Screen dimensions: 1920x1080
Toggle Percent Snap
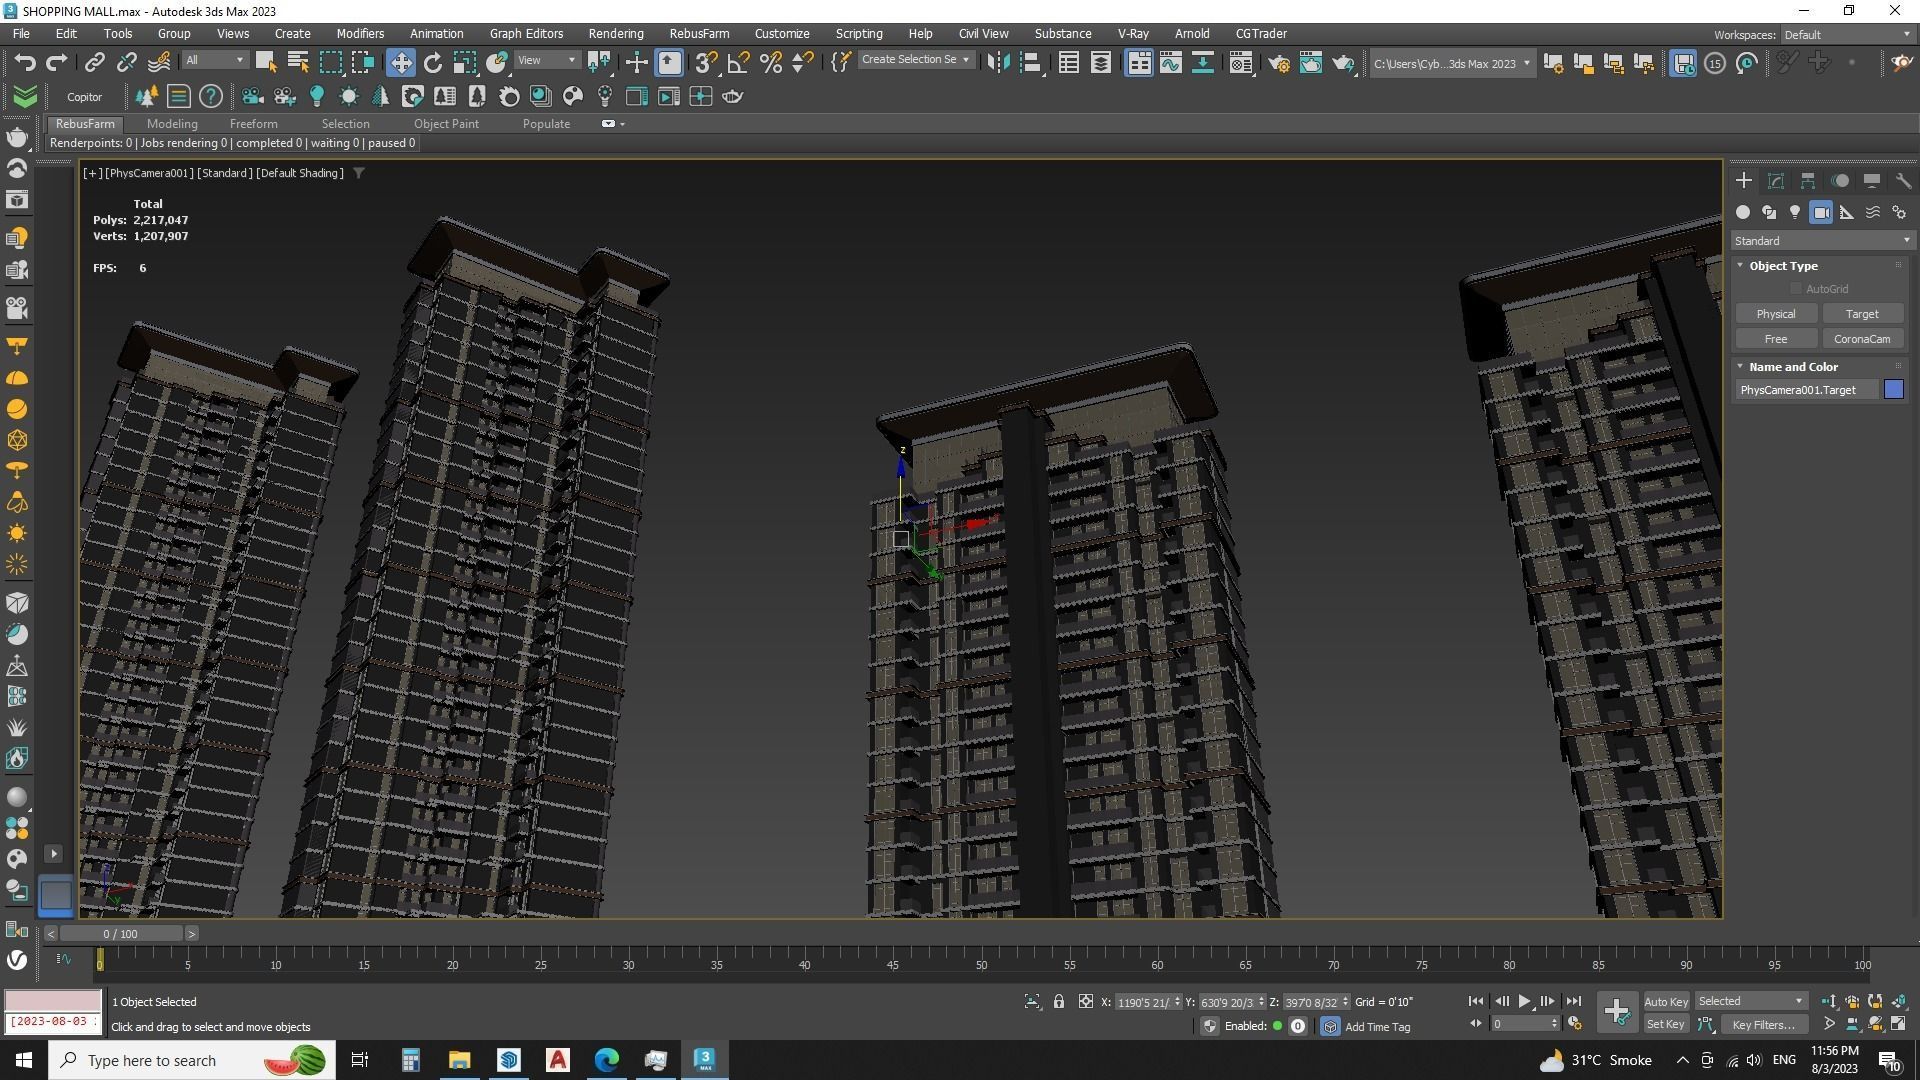pos(770,63)
